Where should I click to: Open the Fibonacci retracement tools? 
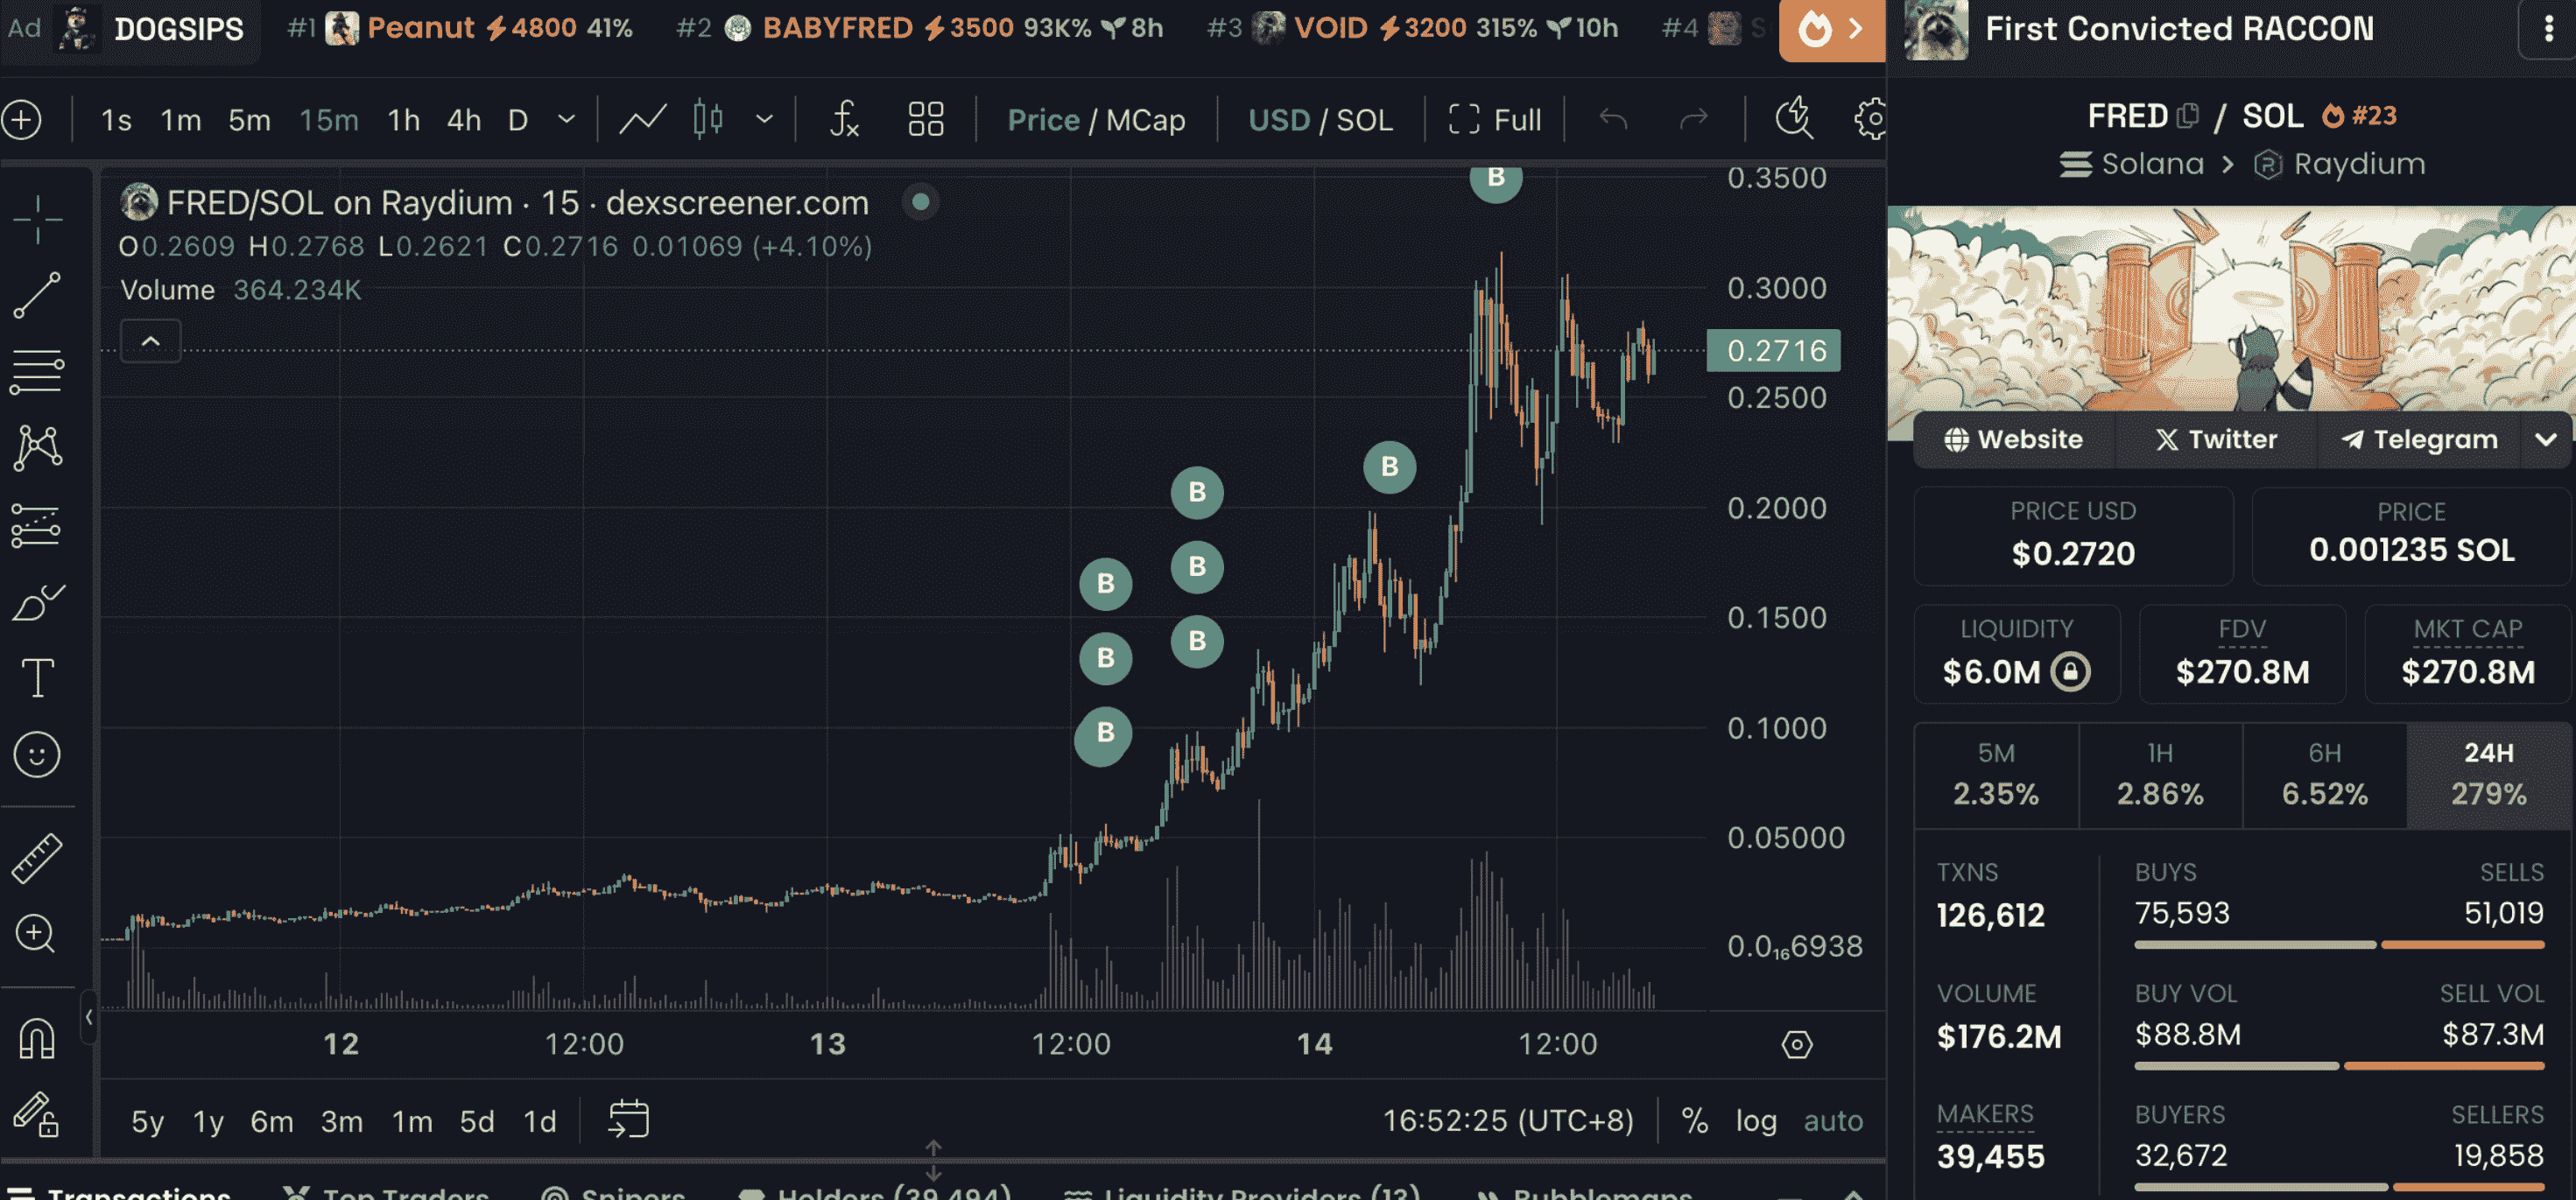coord(38,371)
